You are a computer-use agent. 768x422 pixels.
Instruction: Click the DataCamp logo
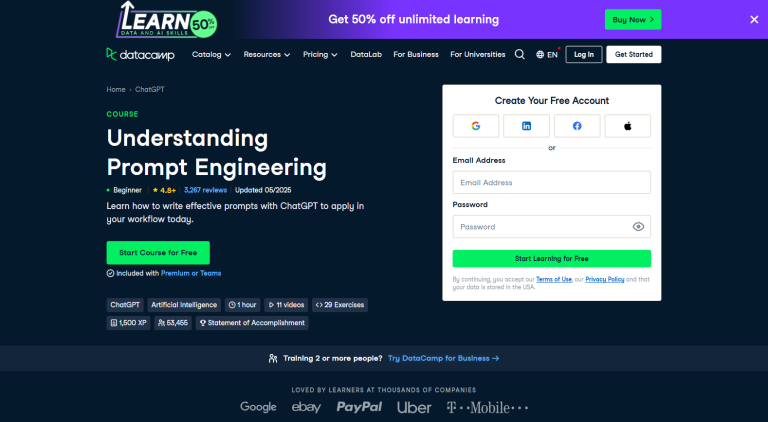coord(140,54)
